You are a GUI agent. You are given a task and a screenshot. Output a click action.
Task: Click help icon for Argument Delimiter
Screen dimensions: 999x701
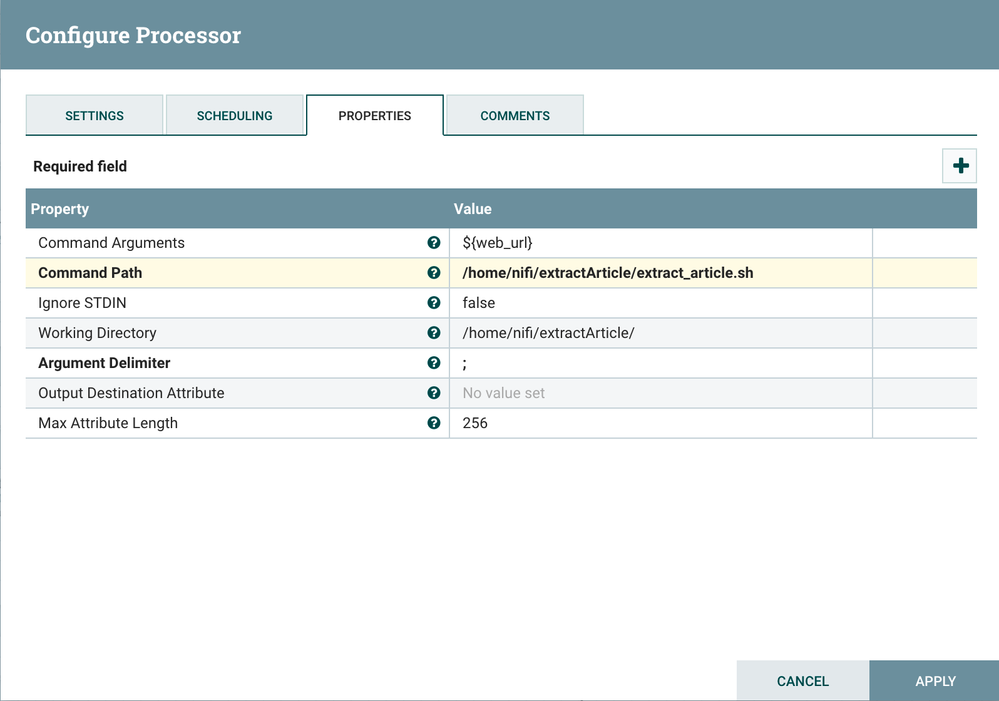[x=434, y=363]
